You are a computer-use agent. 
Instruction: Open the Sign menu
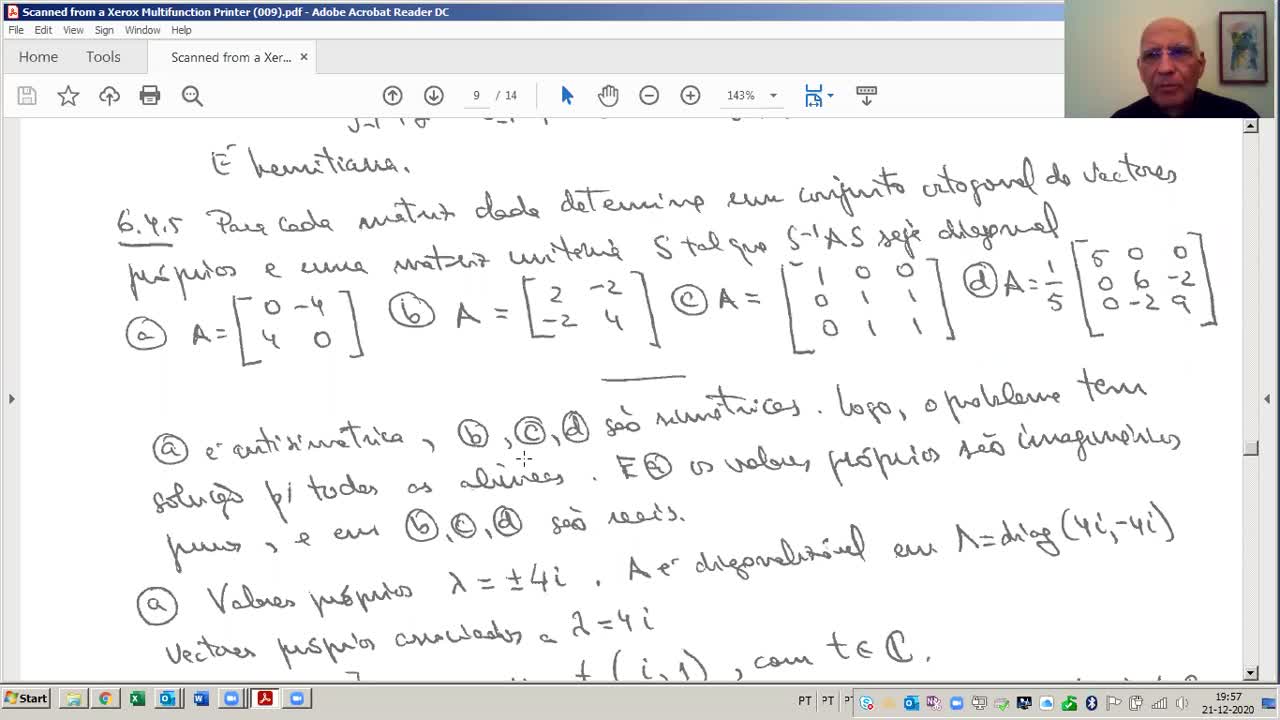[104, 30]
